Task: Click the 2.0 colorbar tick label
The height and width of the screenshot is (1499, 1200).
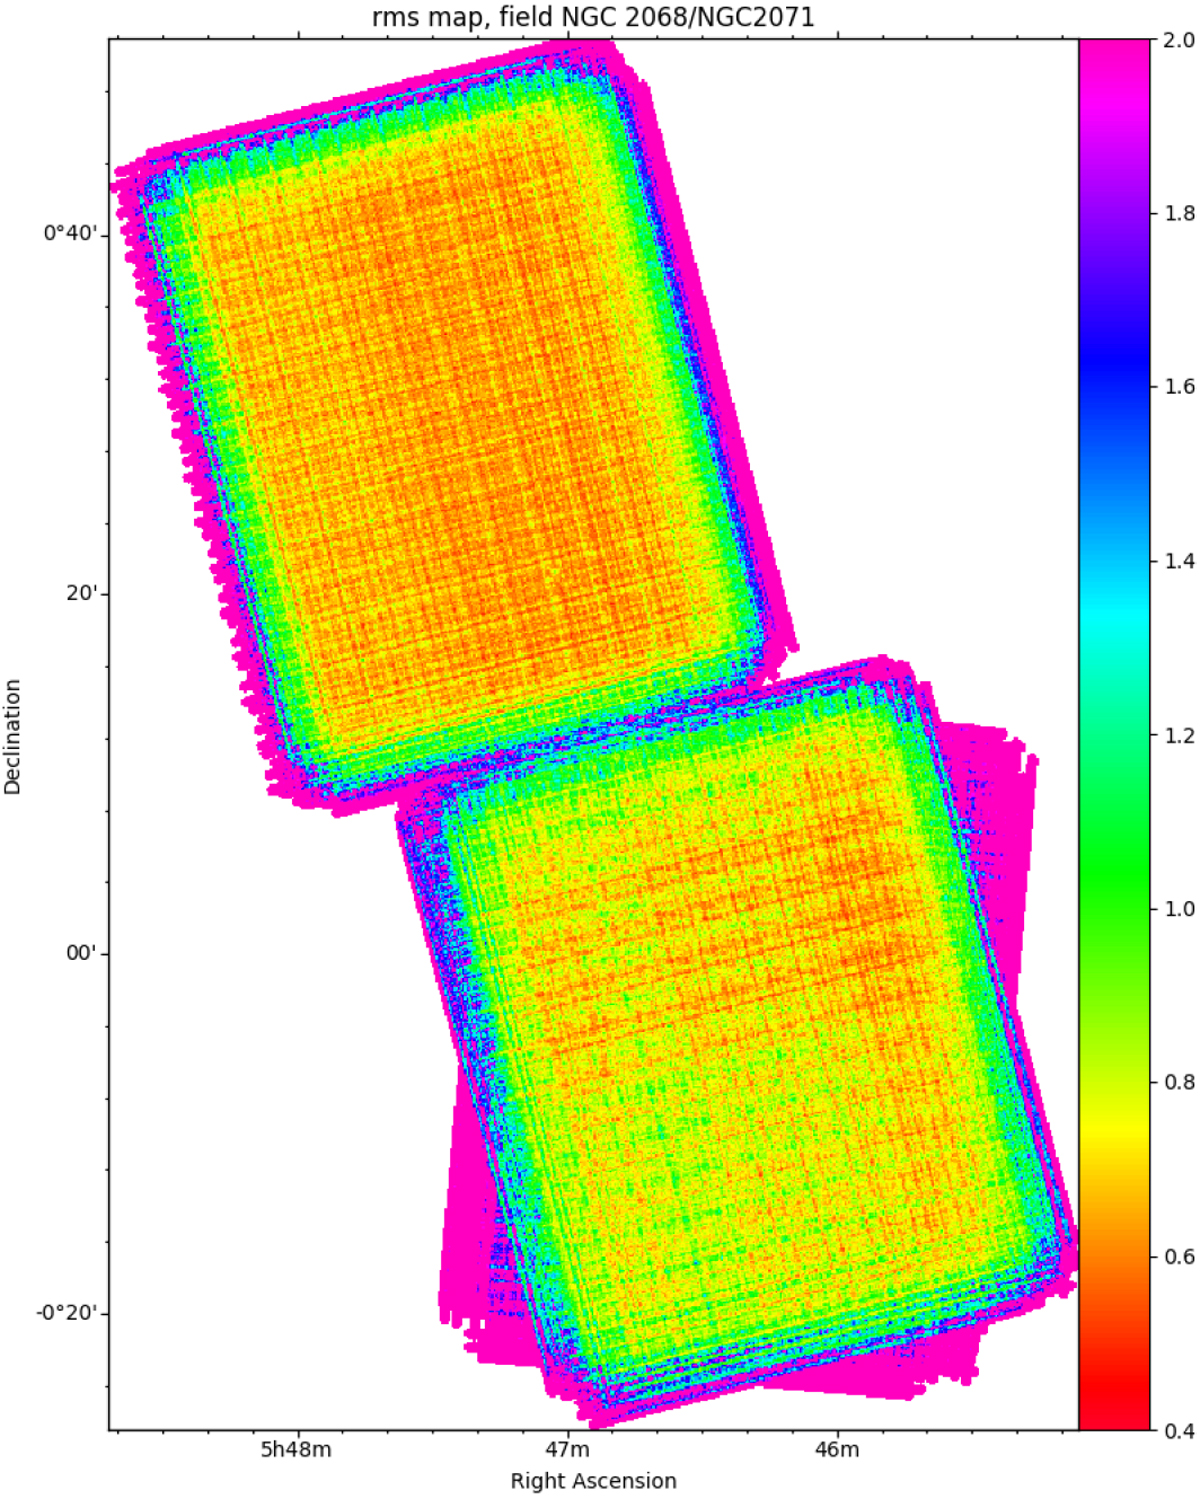Action: click(1179, 40)
